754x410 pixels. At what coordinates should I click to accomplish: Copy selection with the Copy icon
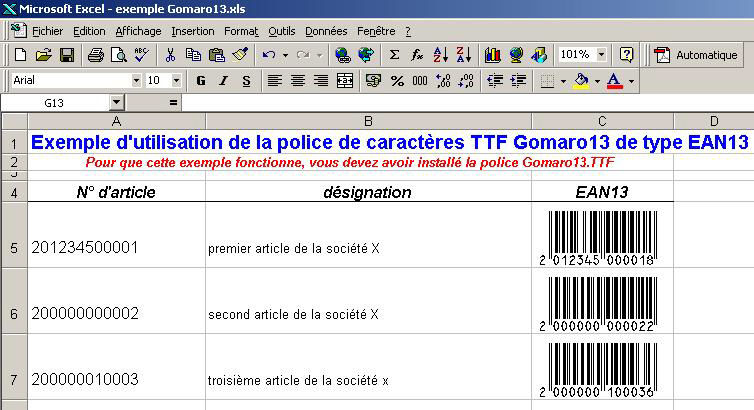193,55
